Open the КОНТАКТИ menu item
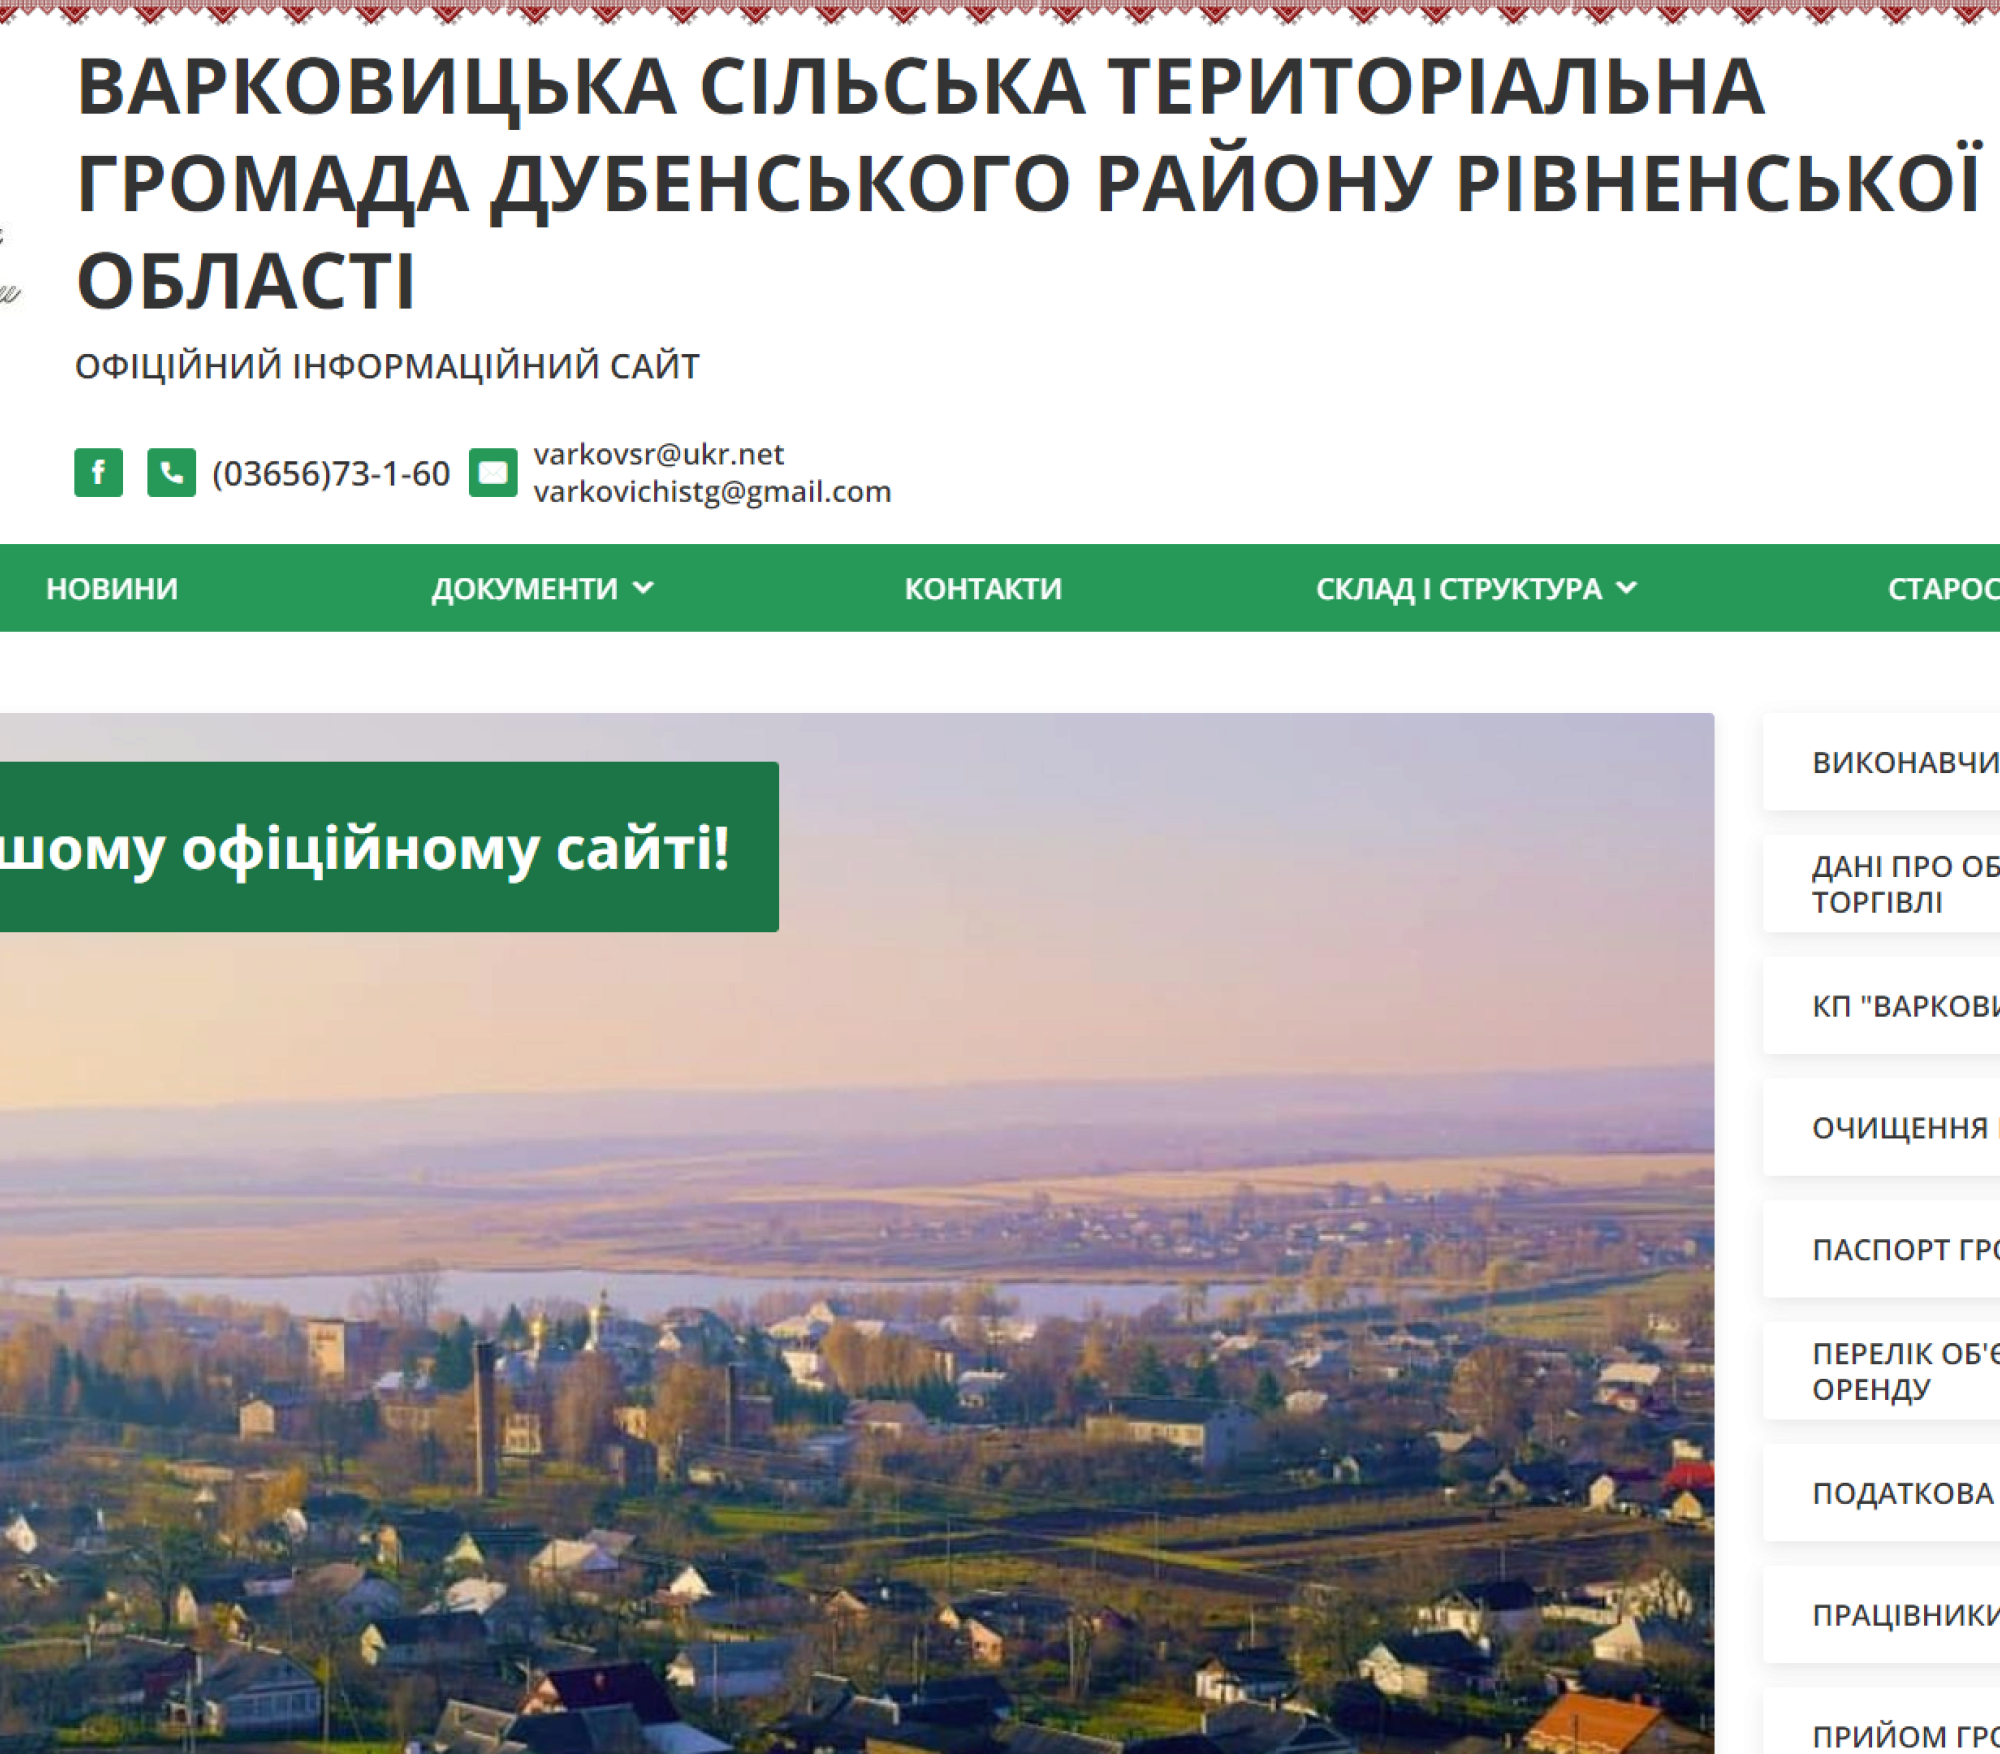The height and width of the screenshot is (1754, 2000). (983, 588)
